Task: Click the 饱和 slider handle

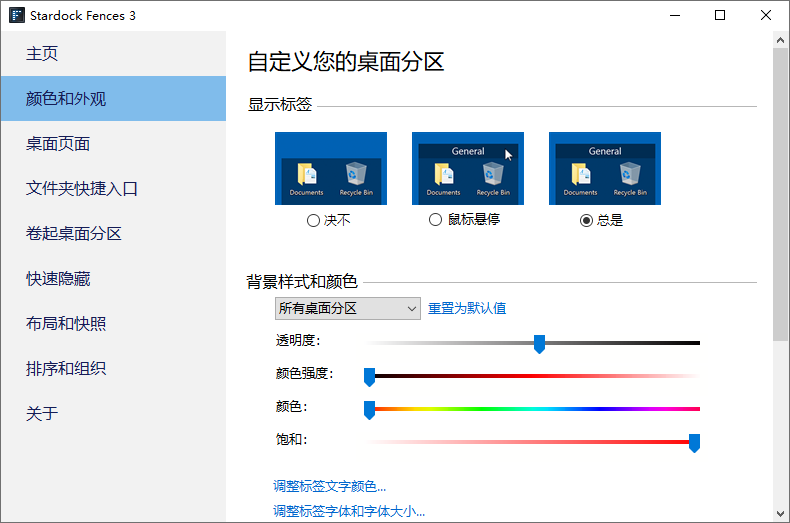Action: point(694,443)
